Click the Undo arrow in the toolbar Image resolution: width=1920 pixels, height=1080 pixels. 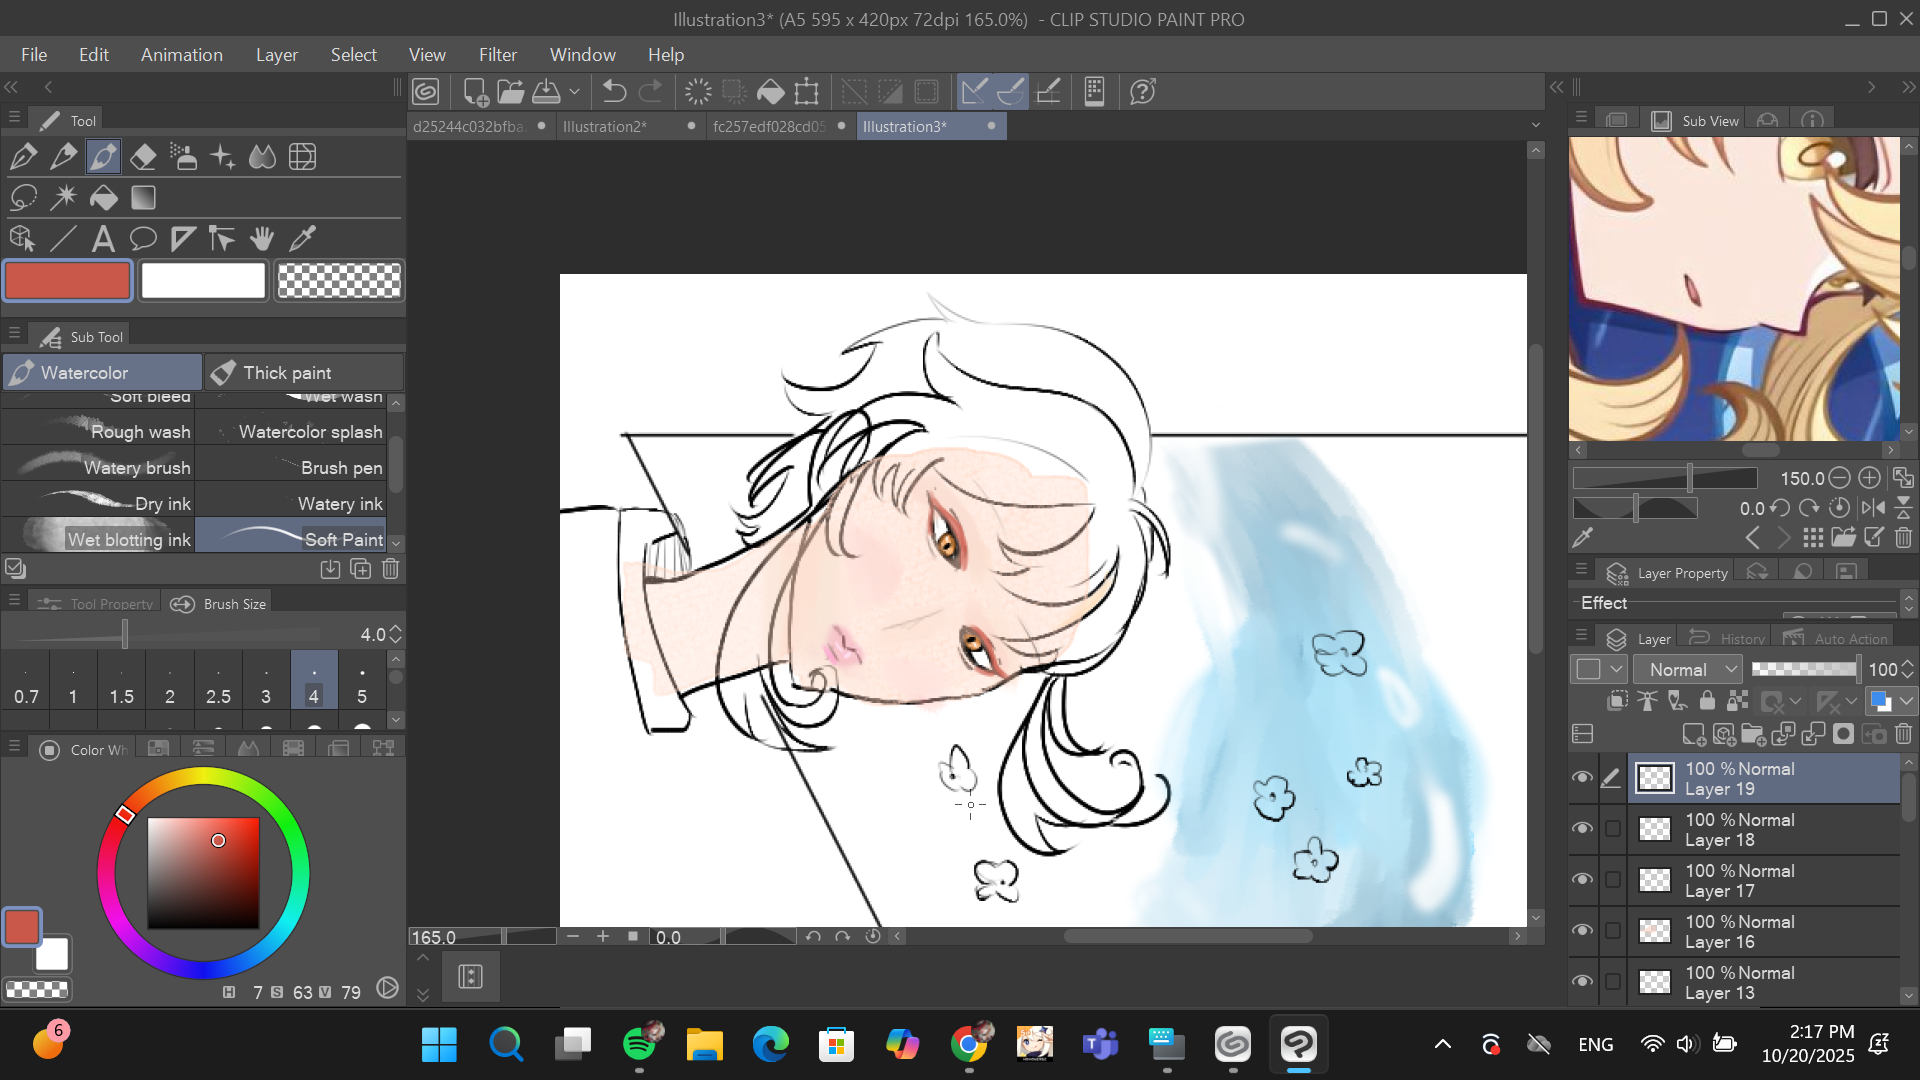614,92
